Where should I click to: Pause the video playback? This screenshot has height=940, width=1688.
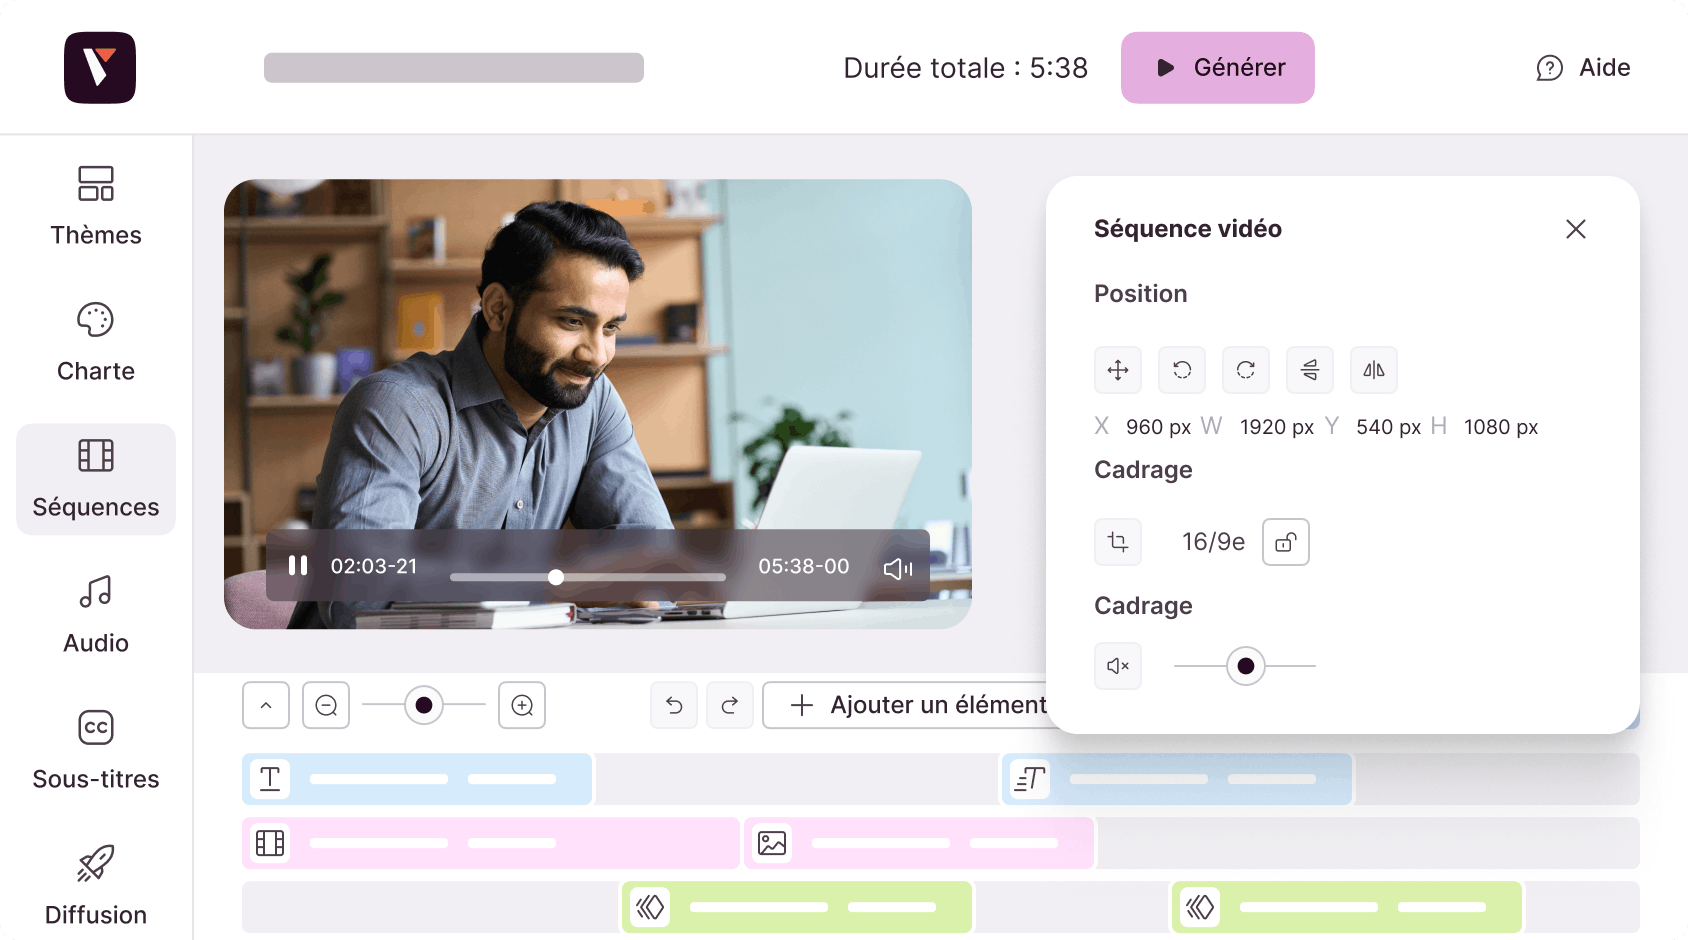pyautogui.click(x=298, y=565)
